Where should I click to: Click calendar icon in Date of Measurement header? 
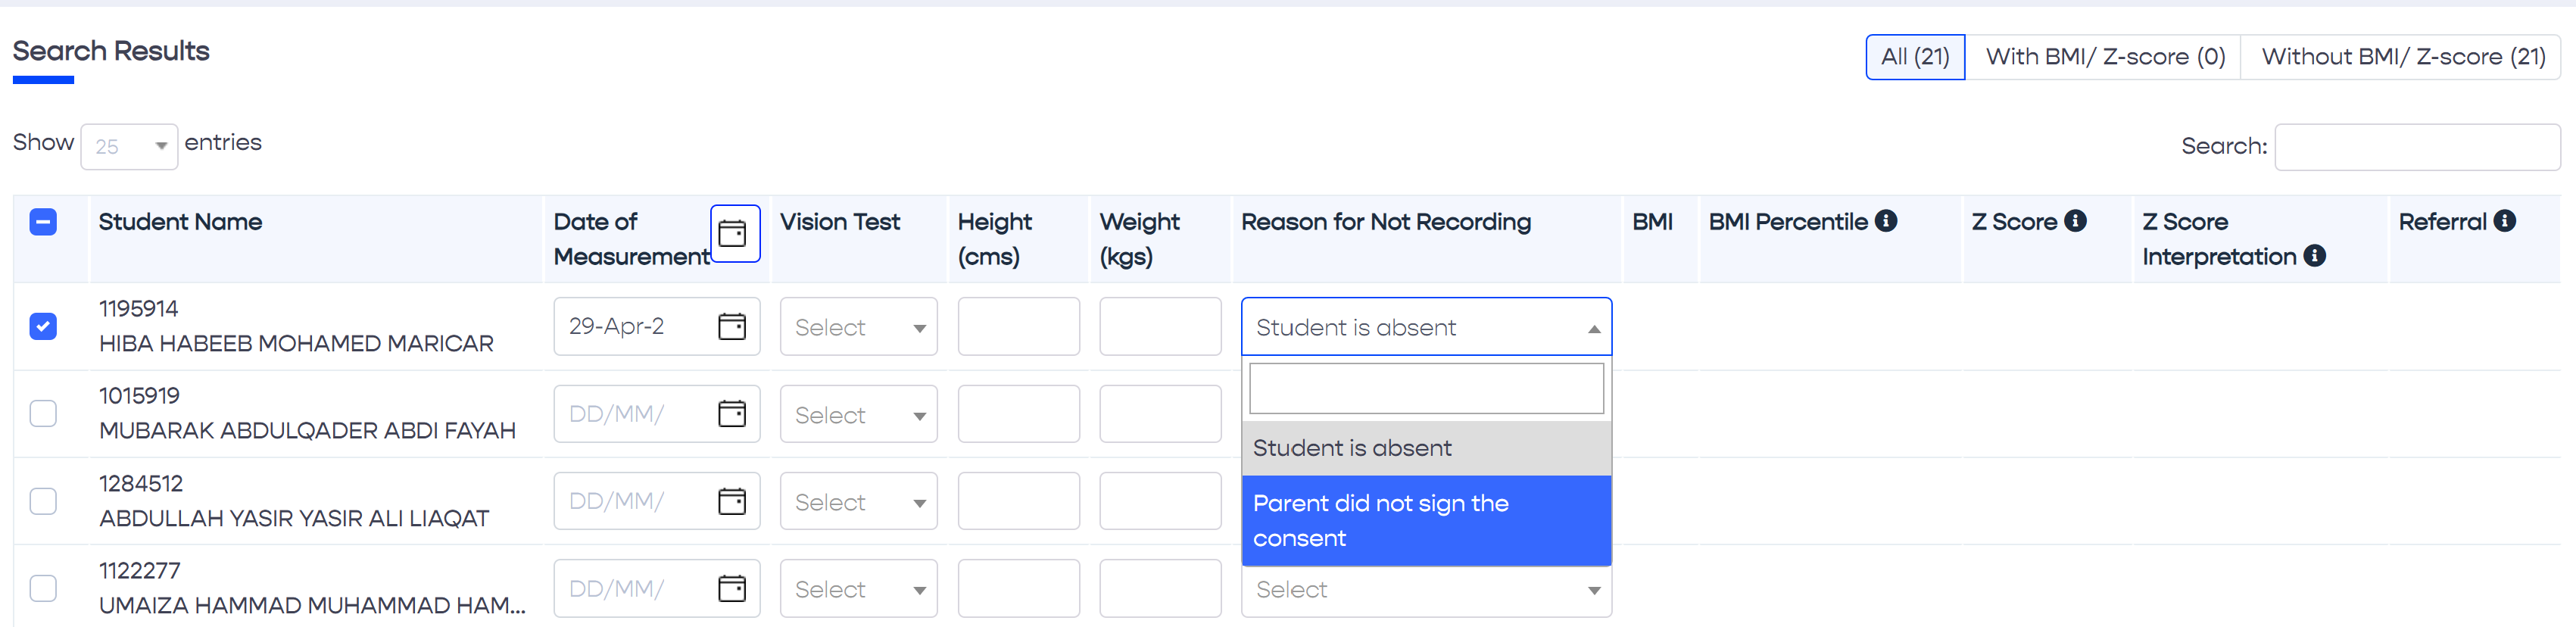point(733,233)
